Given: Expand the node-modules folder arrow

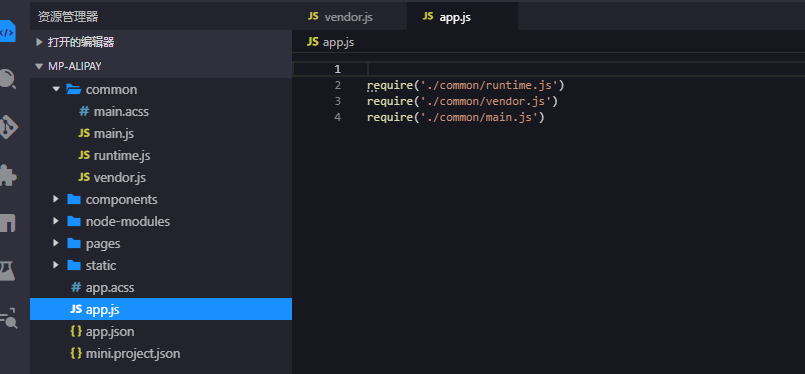Looking at the screenshot, I should [x=56, y=221].
